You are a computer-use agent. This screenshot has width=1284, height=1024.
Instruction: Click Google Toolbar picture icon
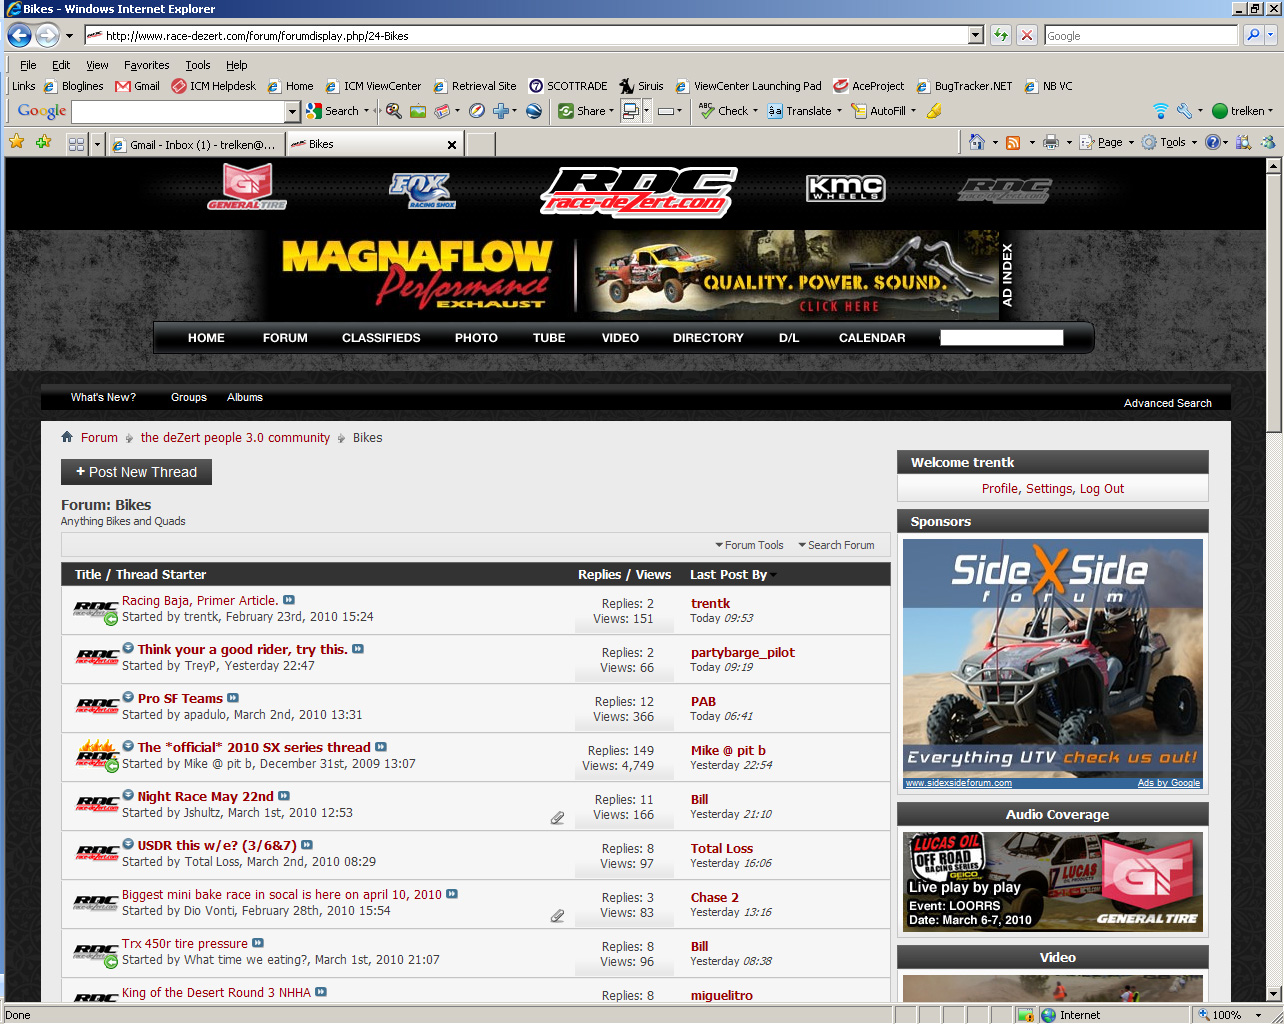click(x=418, y=111)
